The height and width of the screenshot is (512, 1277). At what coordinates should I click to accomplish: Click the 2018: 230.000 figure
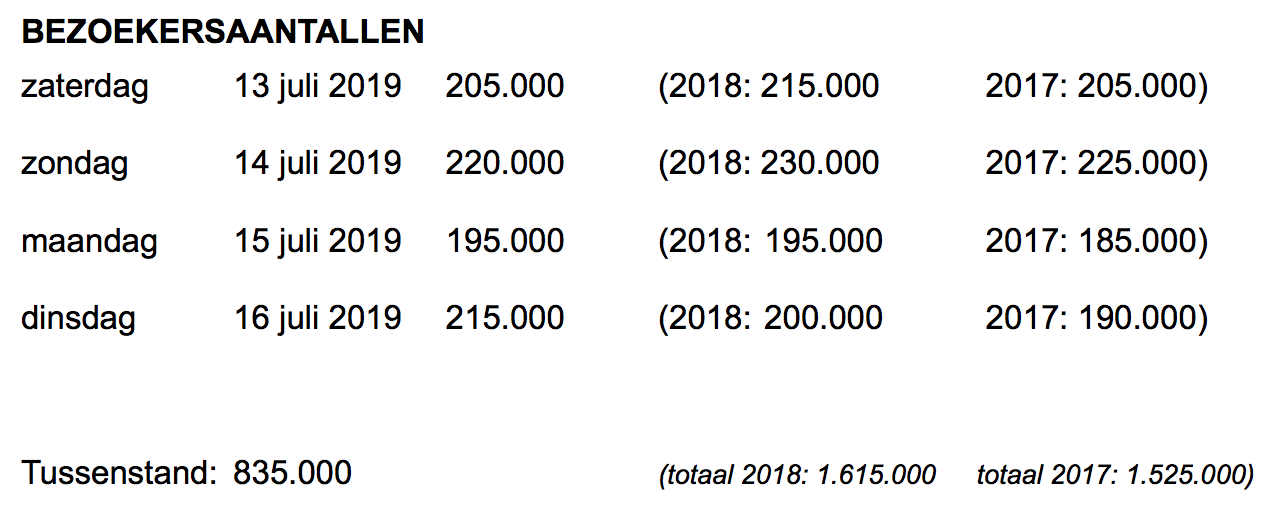(x=768, y=162)
